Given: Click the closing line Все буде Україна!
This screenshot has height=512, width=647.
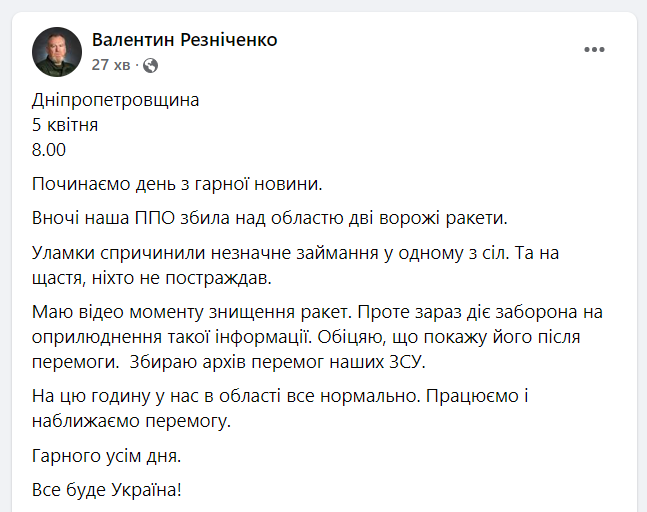Looking at the screenshot, I should [106, 490].
